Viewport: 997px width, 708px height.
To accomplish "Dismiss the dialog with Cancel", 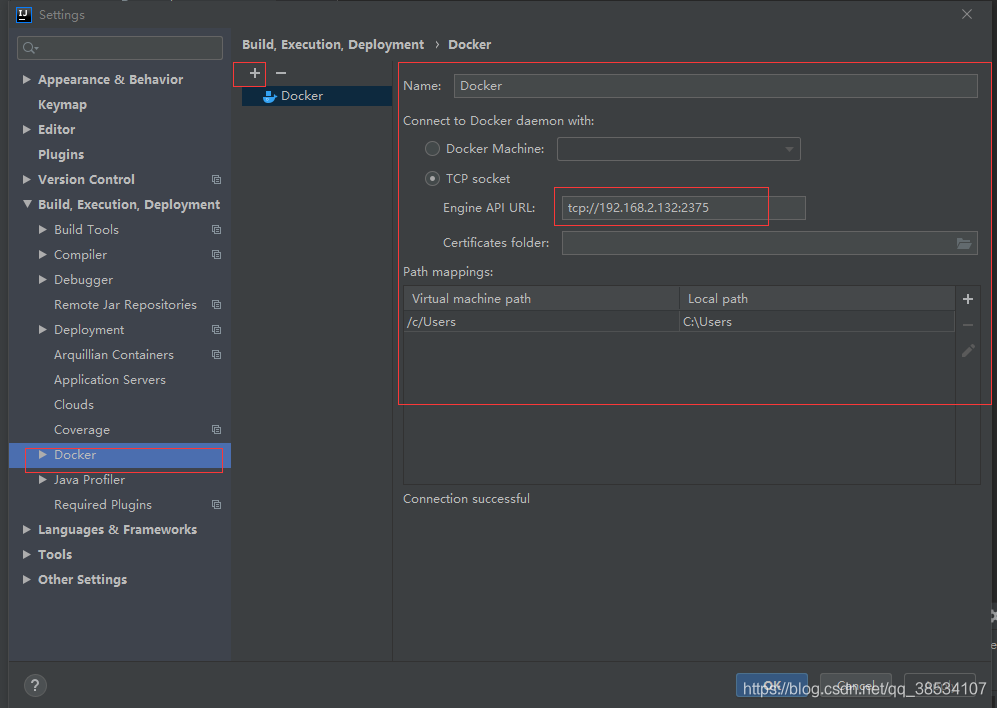I will (x=855, y=685).
